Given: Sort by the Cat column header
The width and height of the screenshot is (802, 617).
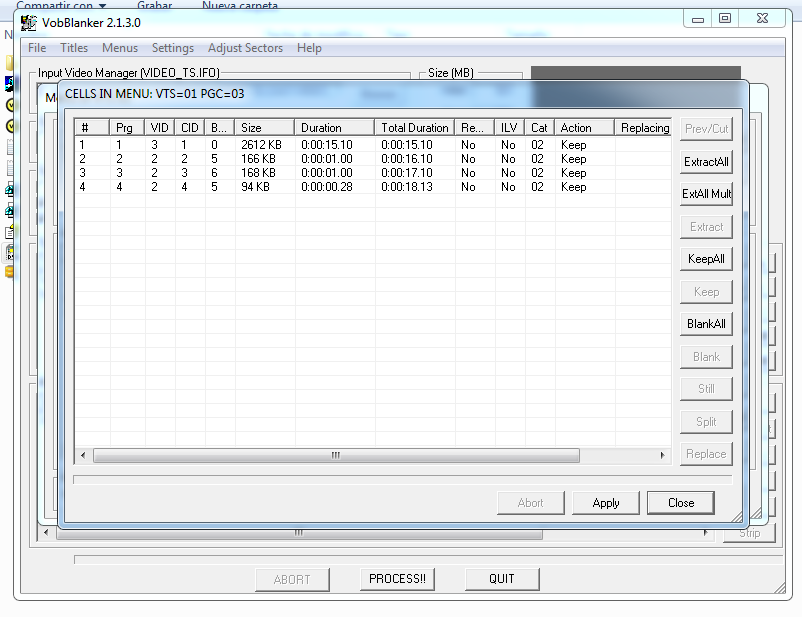Looking at the screenshot, I should click(x=540, y=128).
